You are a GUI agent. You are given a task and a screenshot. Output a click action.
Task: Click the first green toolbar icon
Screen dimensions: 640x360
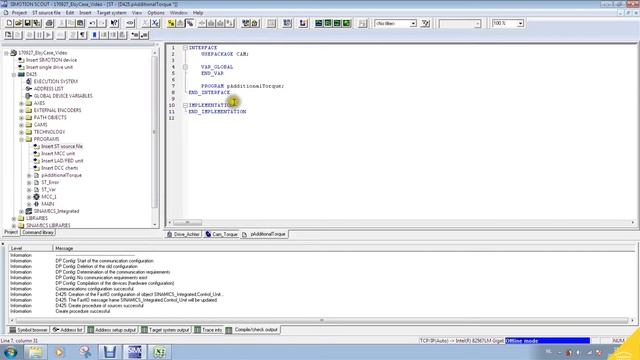319,23
